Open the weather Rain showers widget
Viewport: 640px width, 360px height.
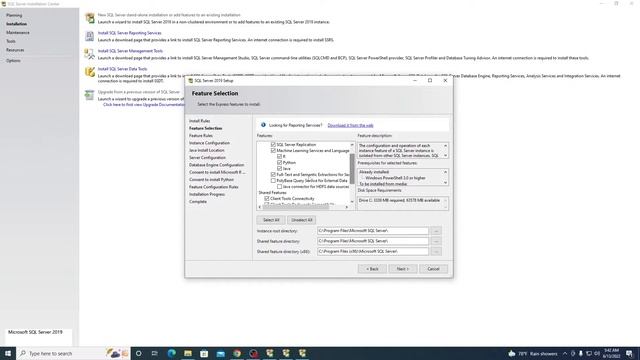click(x=533, y=353)
